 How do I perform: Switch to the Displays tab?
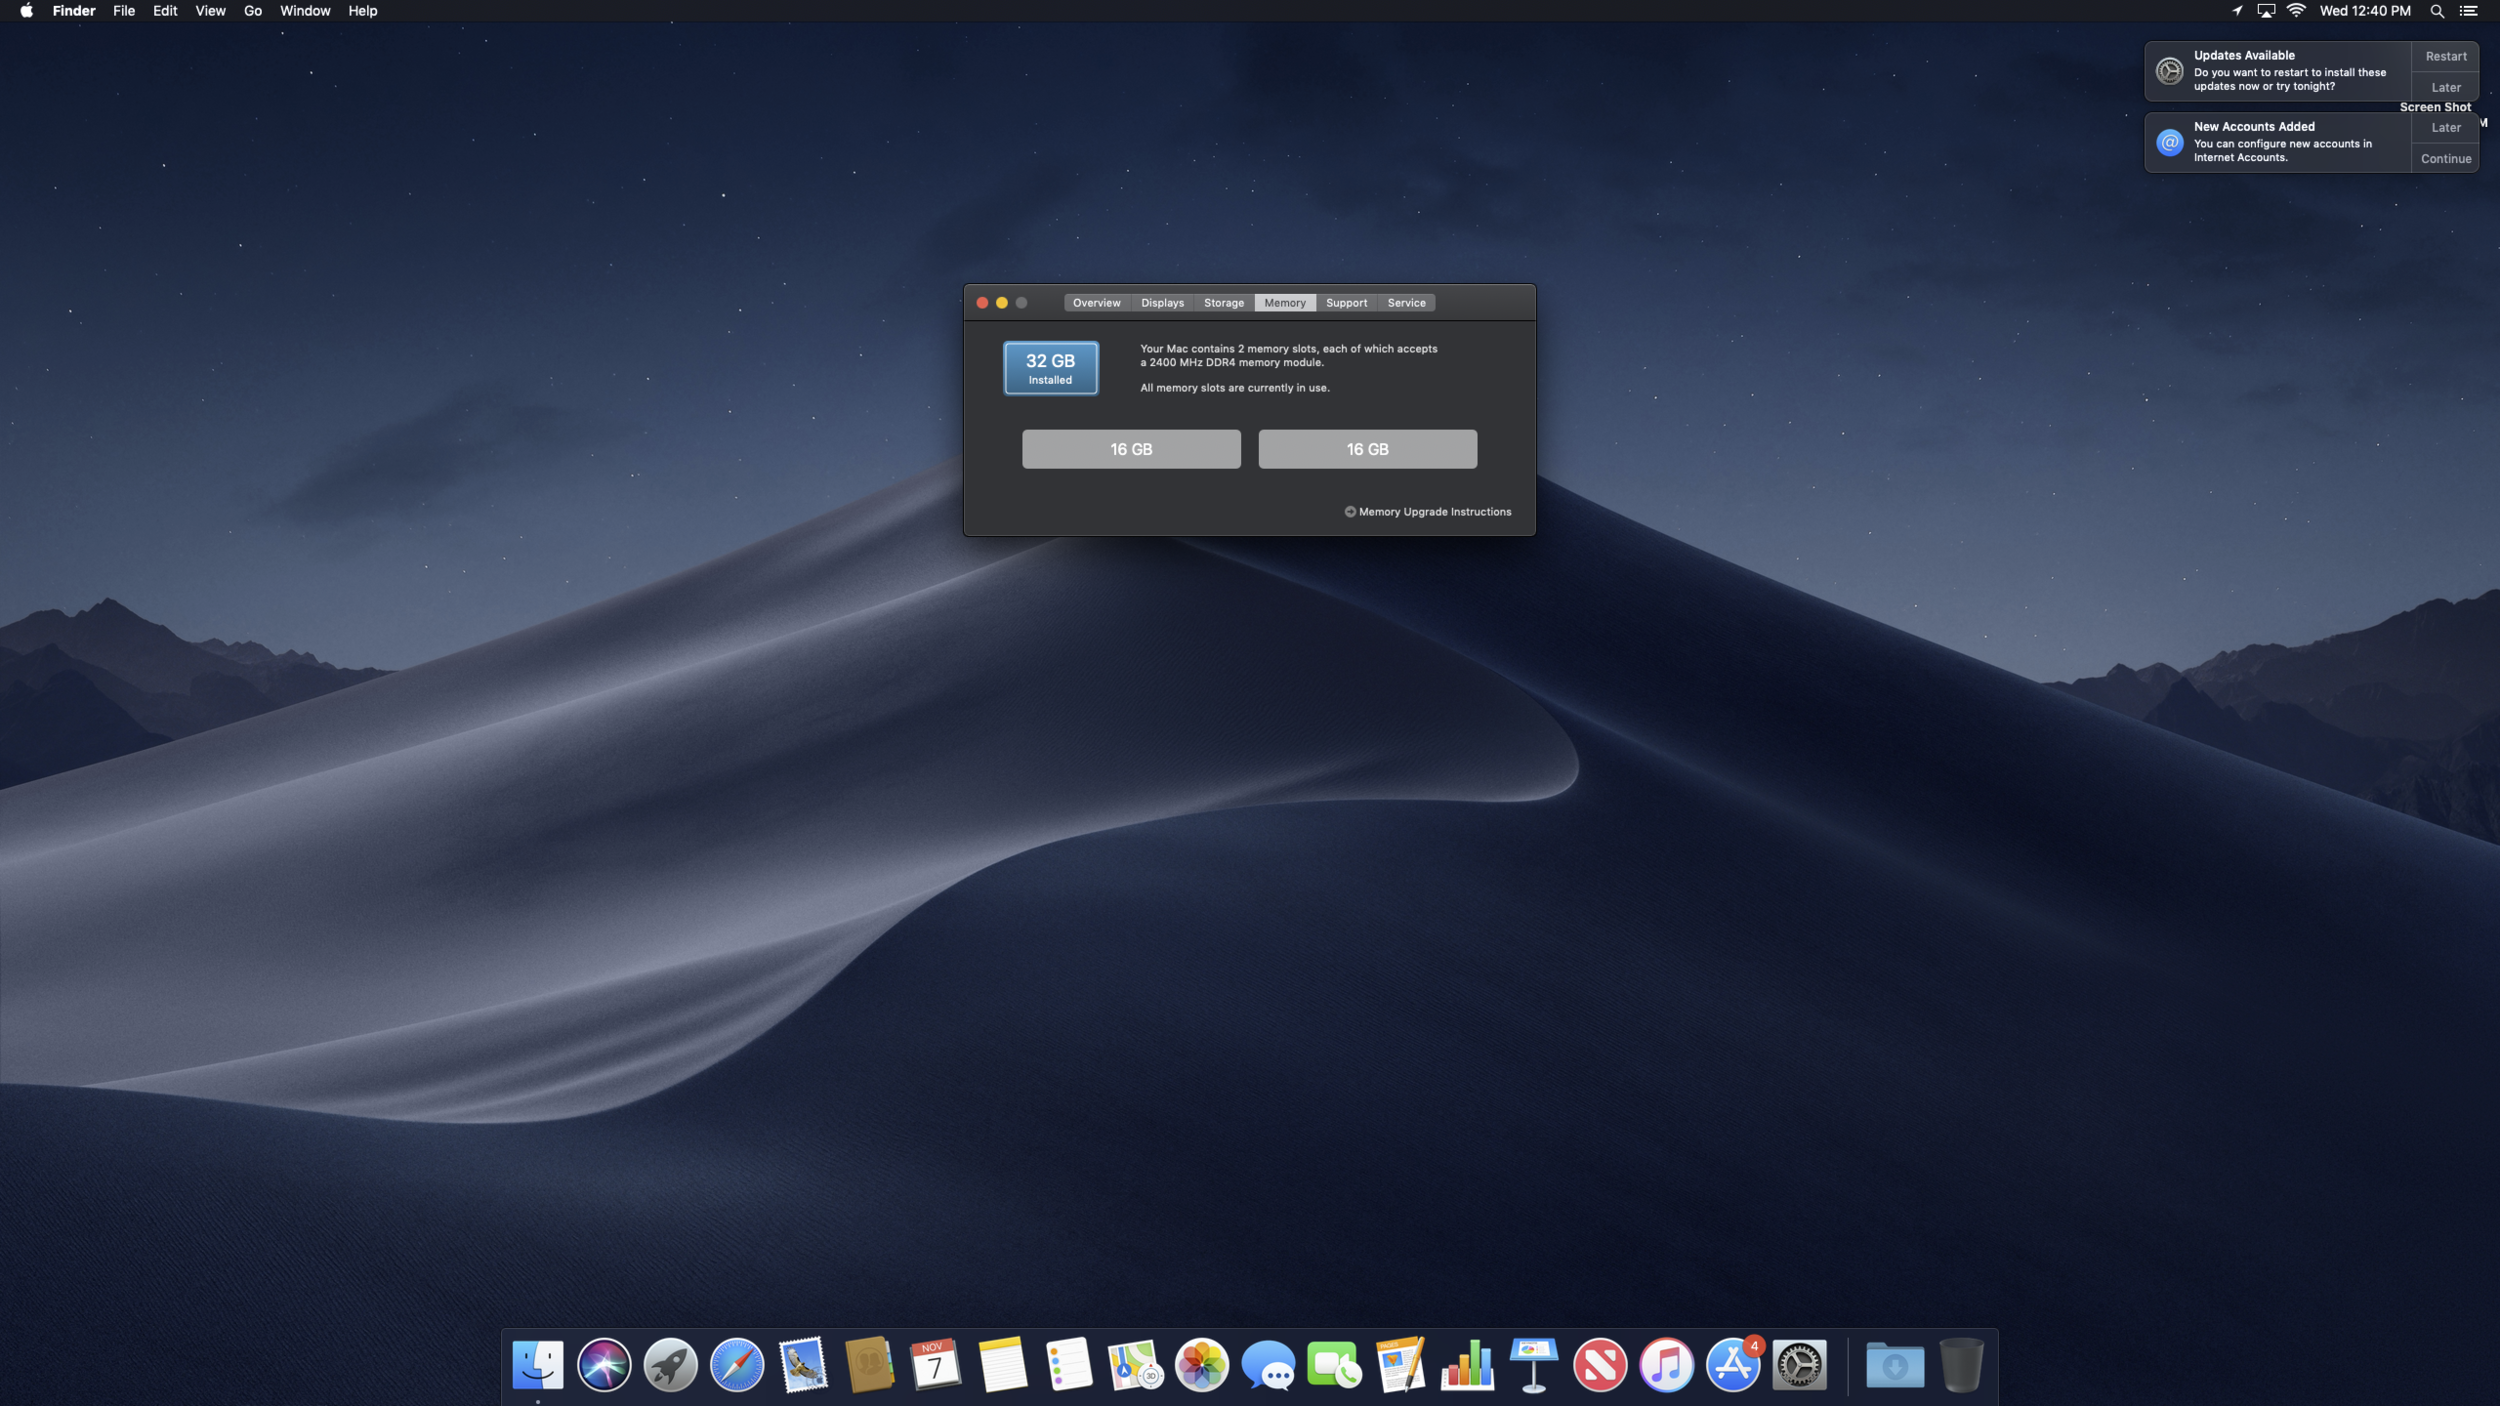coord(1162,303)
